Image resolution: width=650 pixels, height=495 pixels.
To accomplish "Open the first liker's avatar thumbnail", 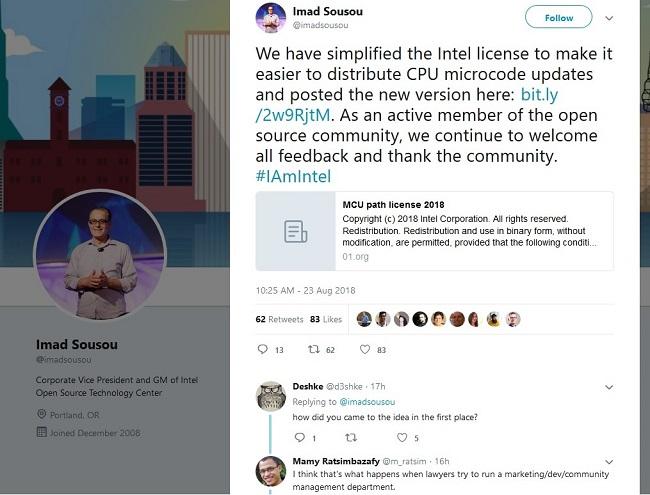I will coord(364,319).
